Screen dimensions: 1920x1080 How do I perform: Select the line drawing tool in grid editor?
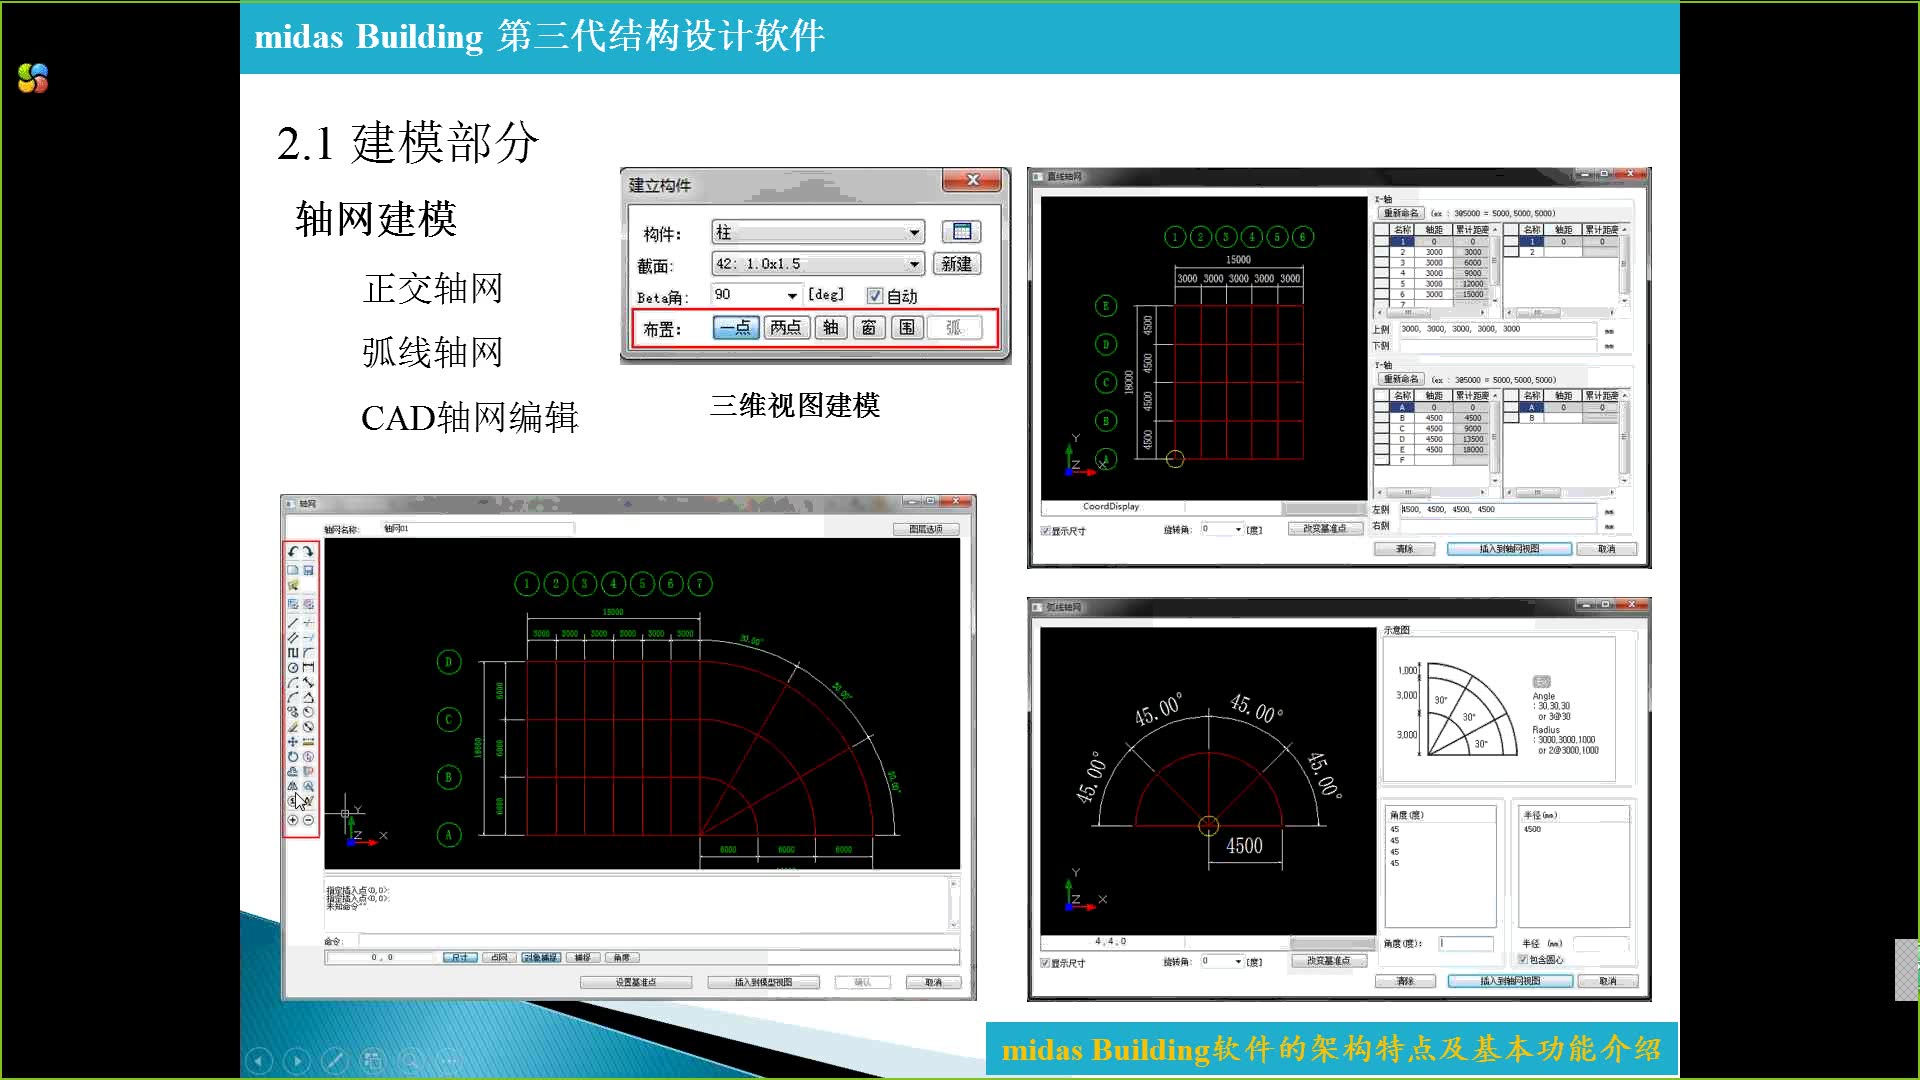[292, 622]
